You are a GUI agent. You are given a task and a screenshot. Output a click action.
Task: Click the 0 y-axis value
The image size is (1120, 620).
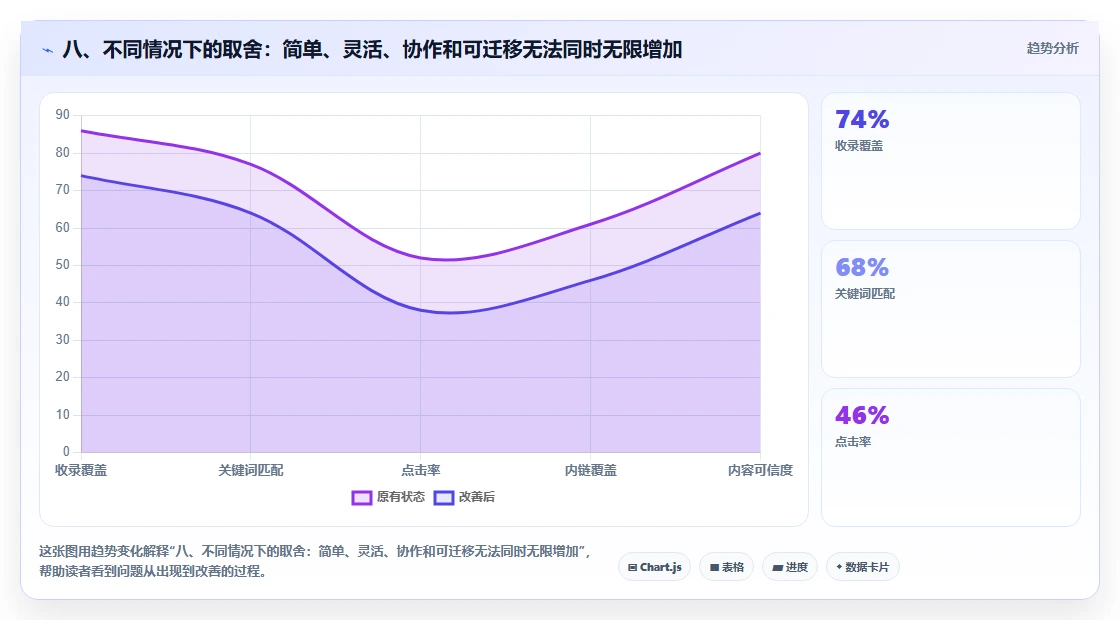coord(66,451)
